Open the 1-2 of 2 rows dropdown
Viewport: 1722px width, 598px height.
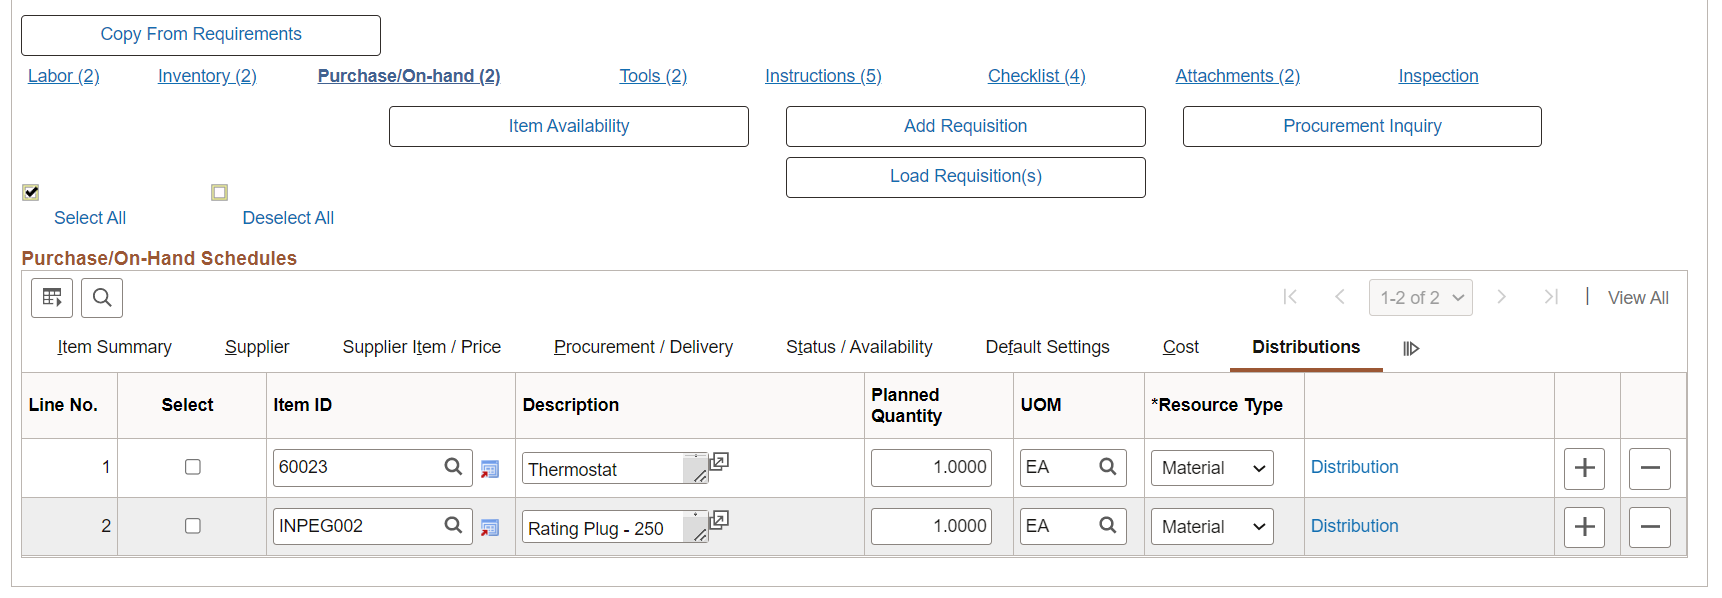tap(1420, 298)
